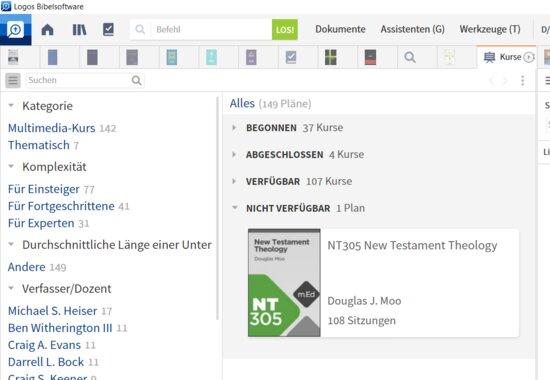Open the sidebar hamburger menu icon
The height and width of the screenshot is (380, 550).
pos(13,80)
